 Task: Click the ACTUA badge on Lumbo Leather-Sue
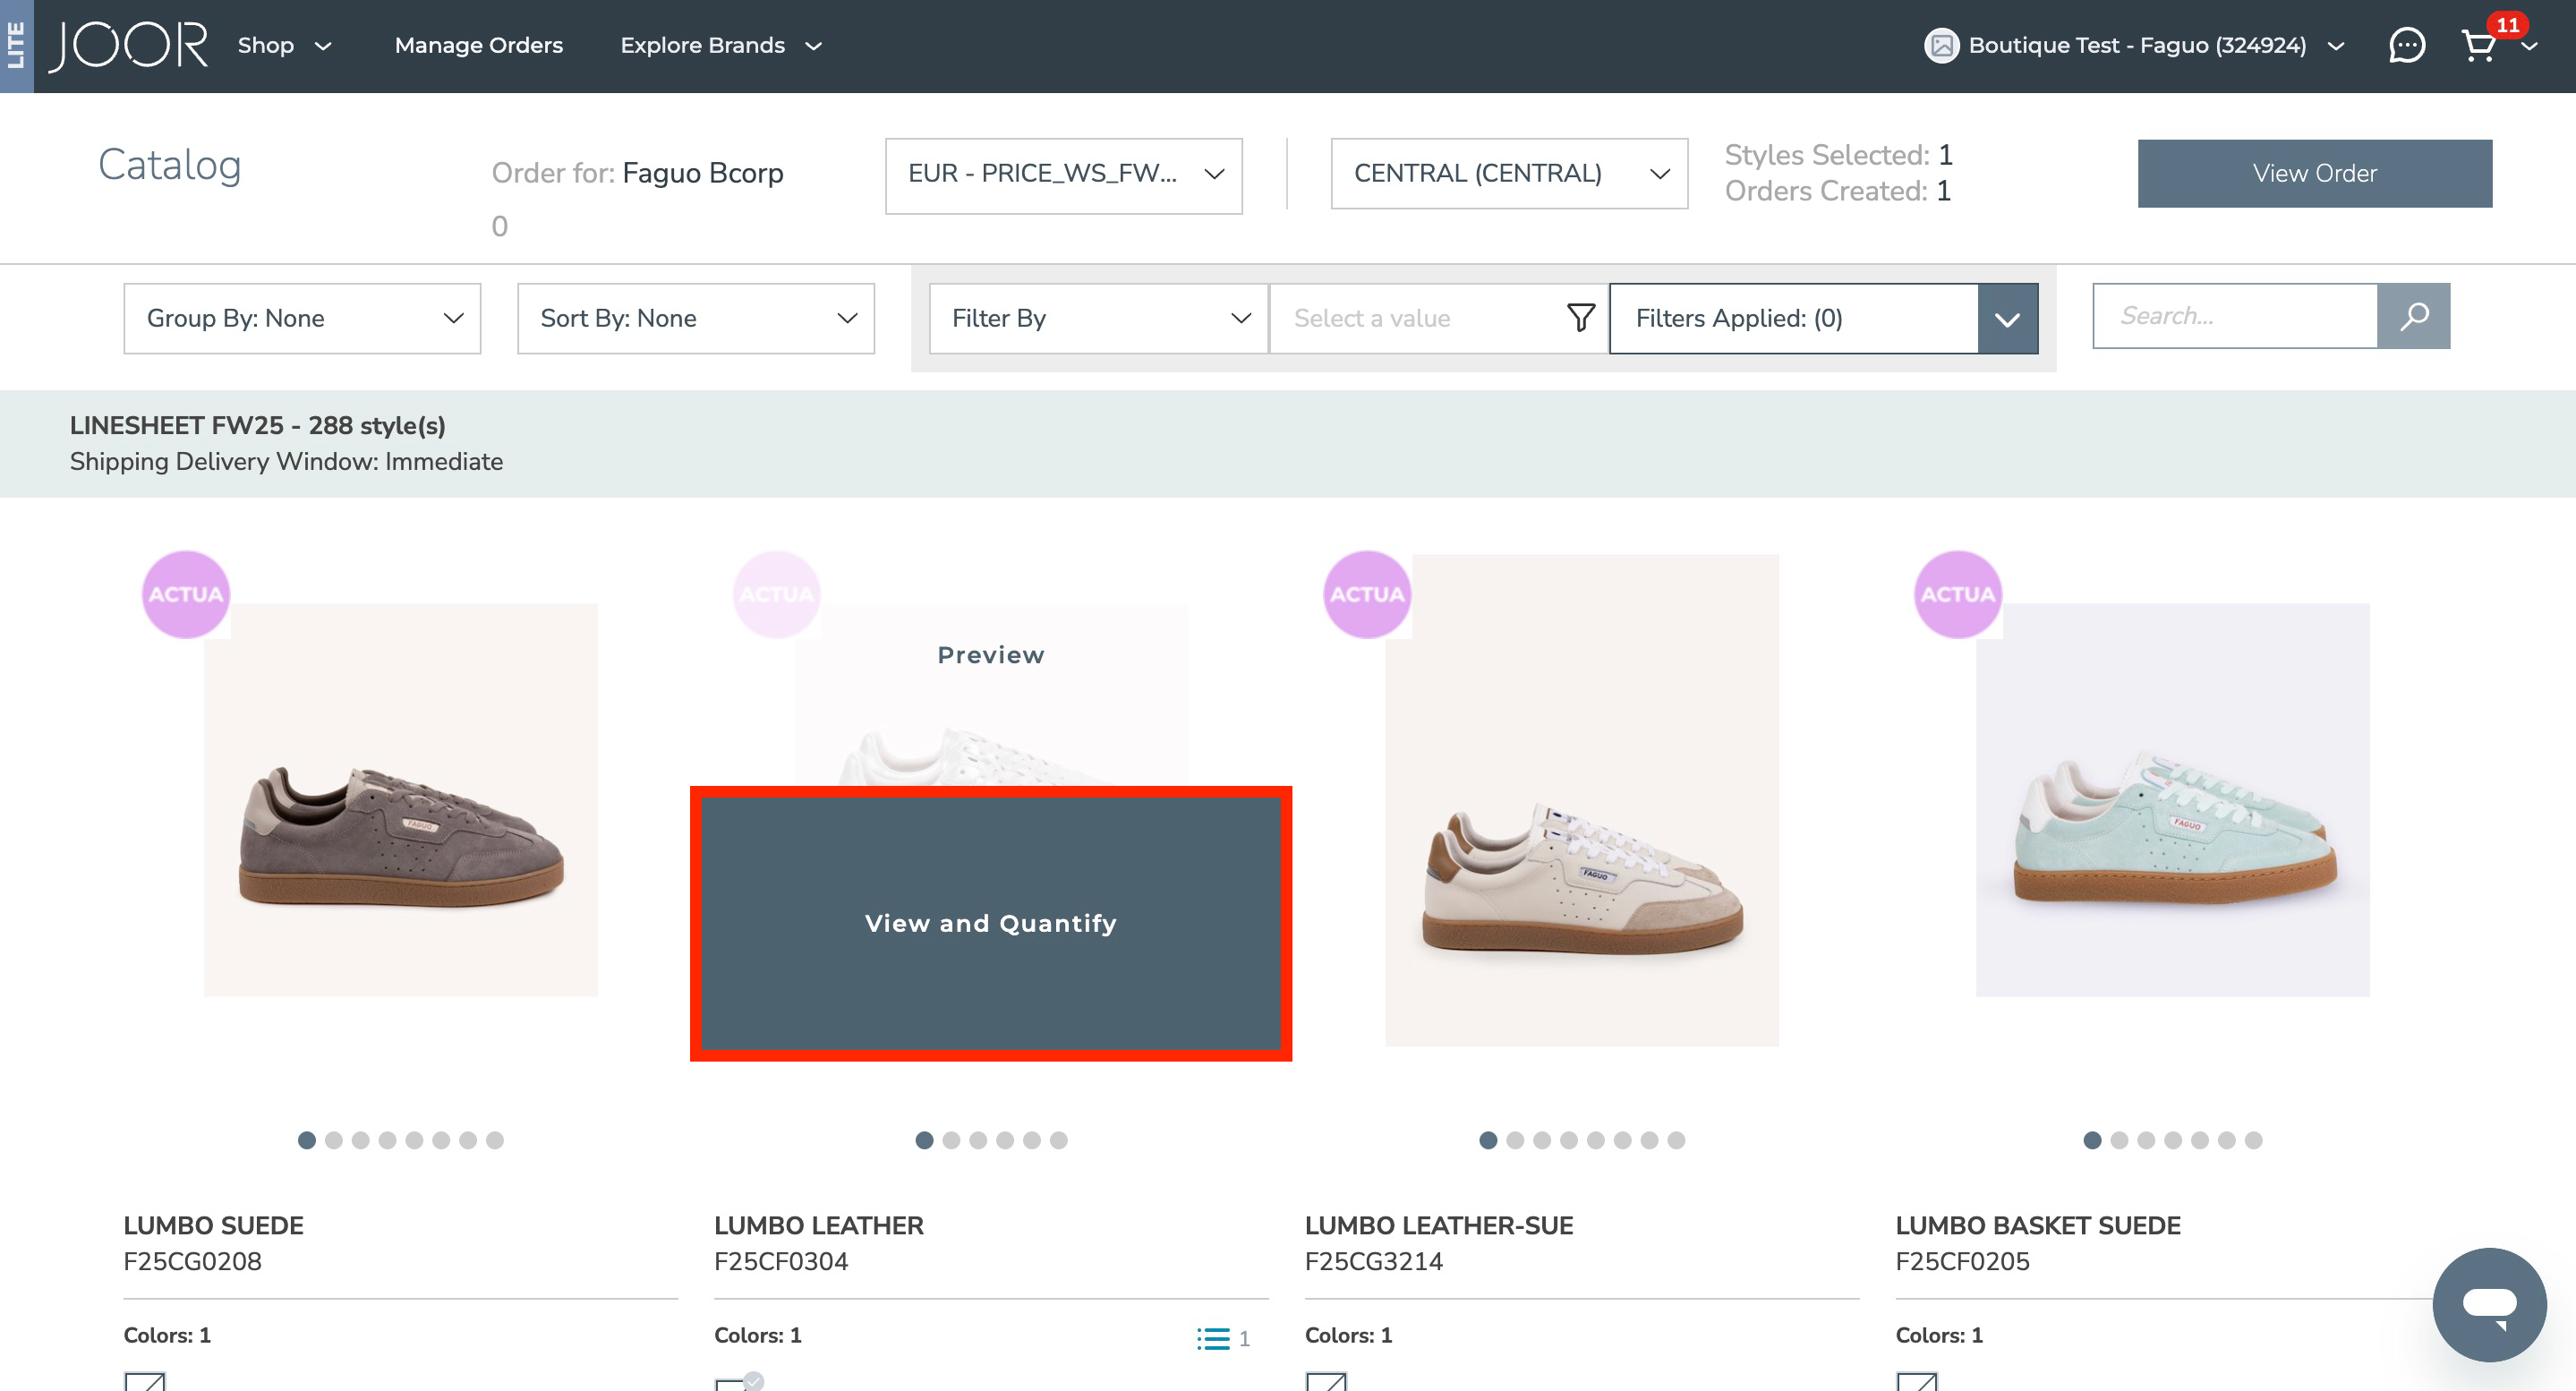point(1367,594)
